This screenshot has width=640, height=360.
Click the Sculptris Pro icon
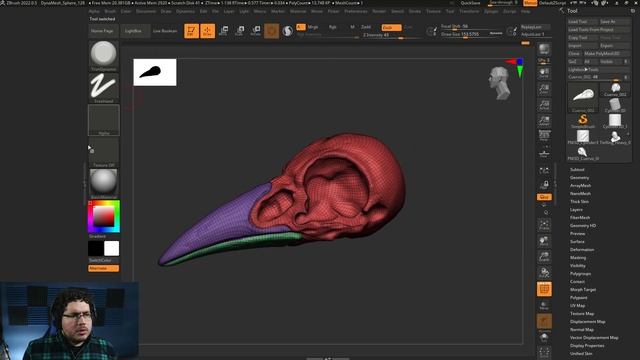[288, 31]
